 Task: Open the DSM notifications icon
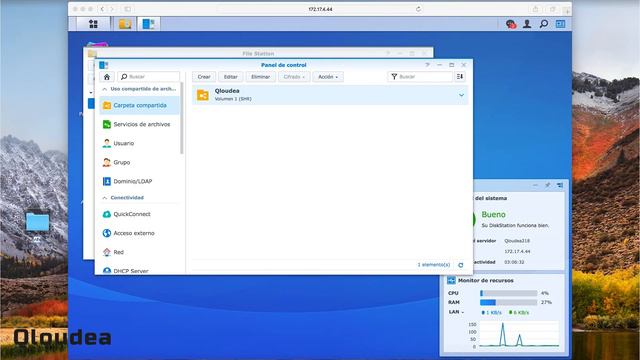(511, 24)
